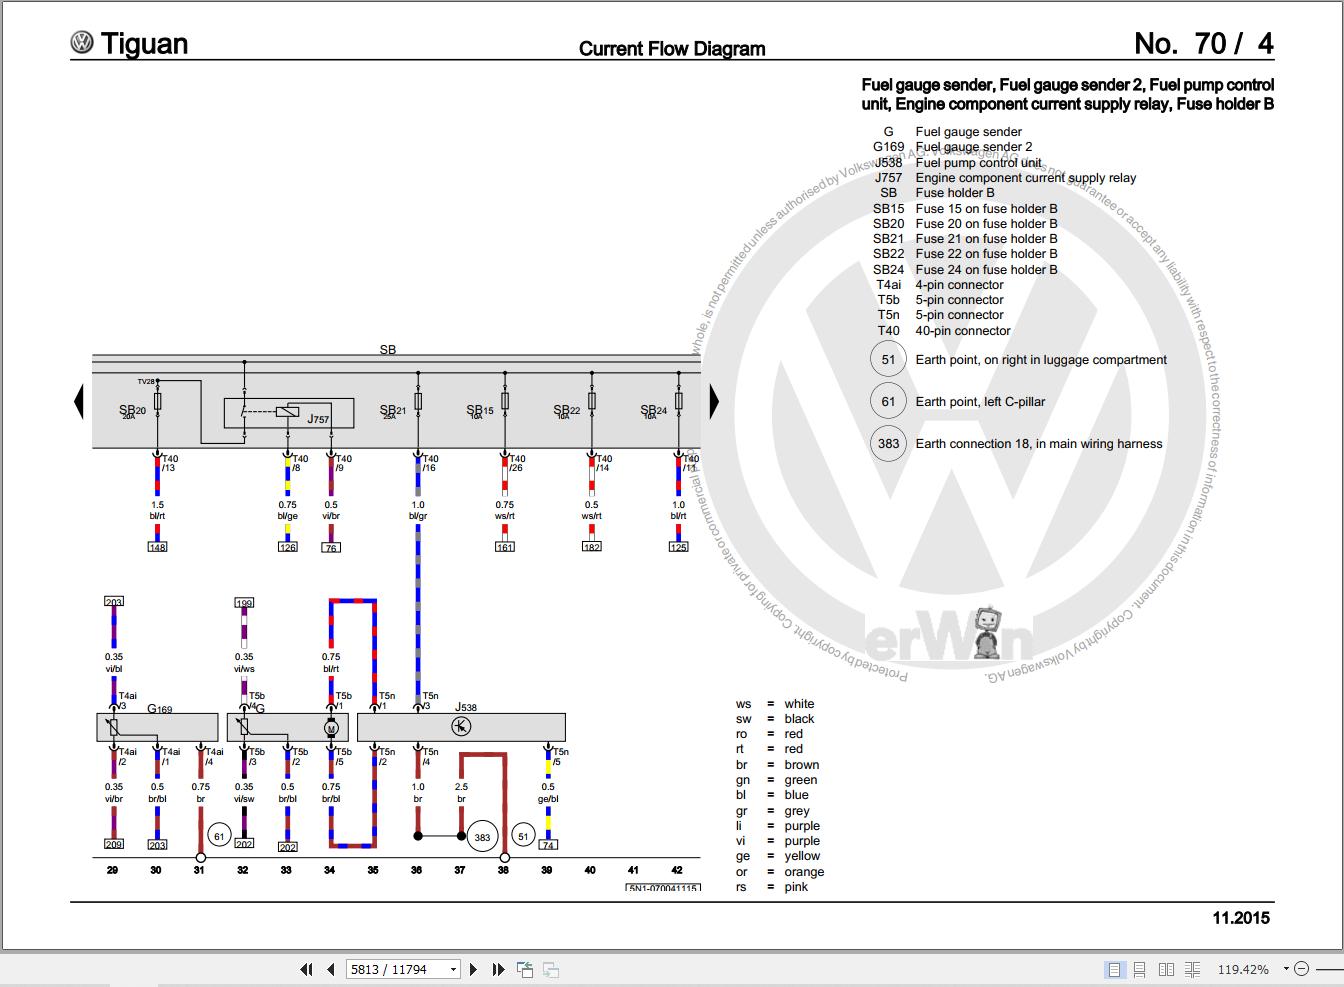Click the SB21 fuse label
Screen dimensions: 1344x987
pyautogui.click(x=393, y=411)
